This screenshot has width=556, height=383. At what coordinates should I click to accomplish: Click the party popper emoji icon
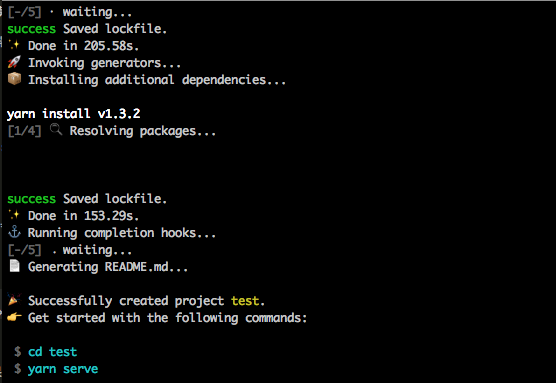[x=14, y=300]
